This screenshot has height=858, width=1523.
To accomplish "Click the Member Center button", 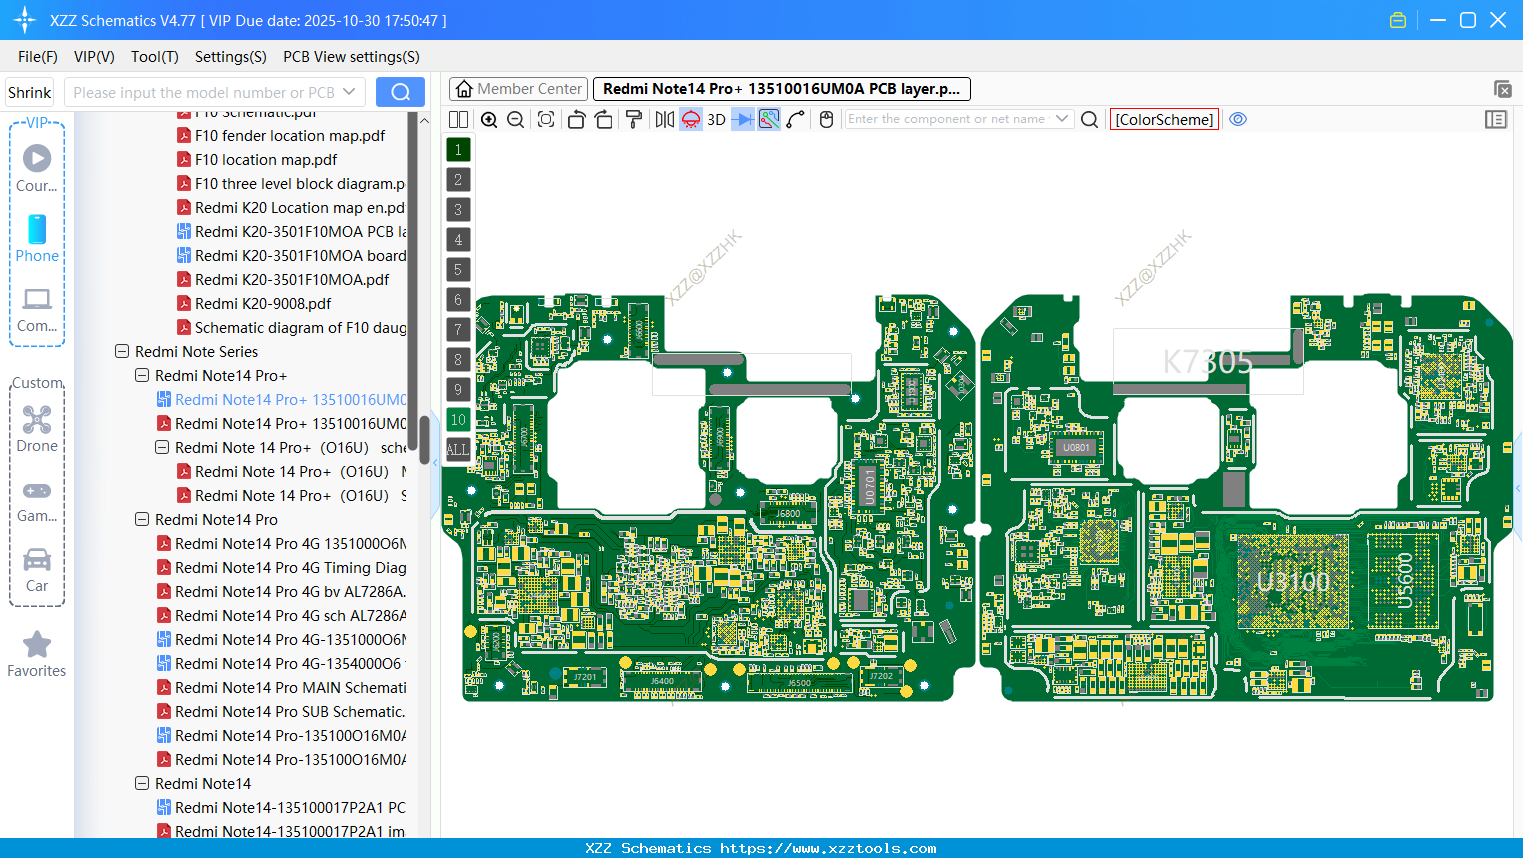I will tap(517, 88).
